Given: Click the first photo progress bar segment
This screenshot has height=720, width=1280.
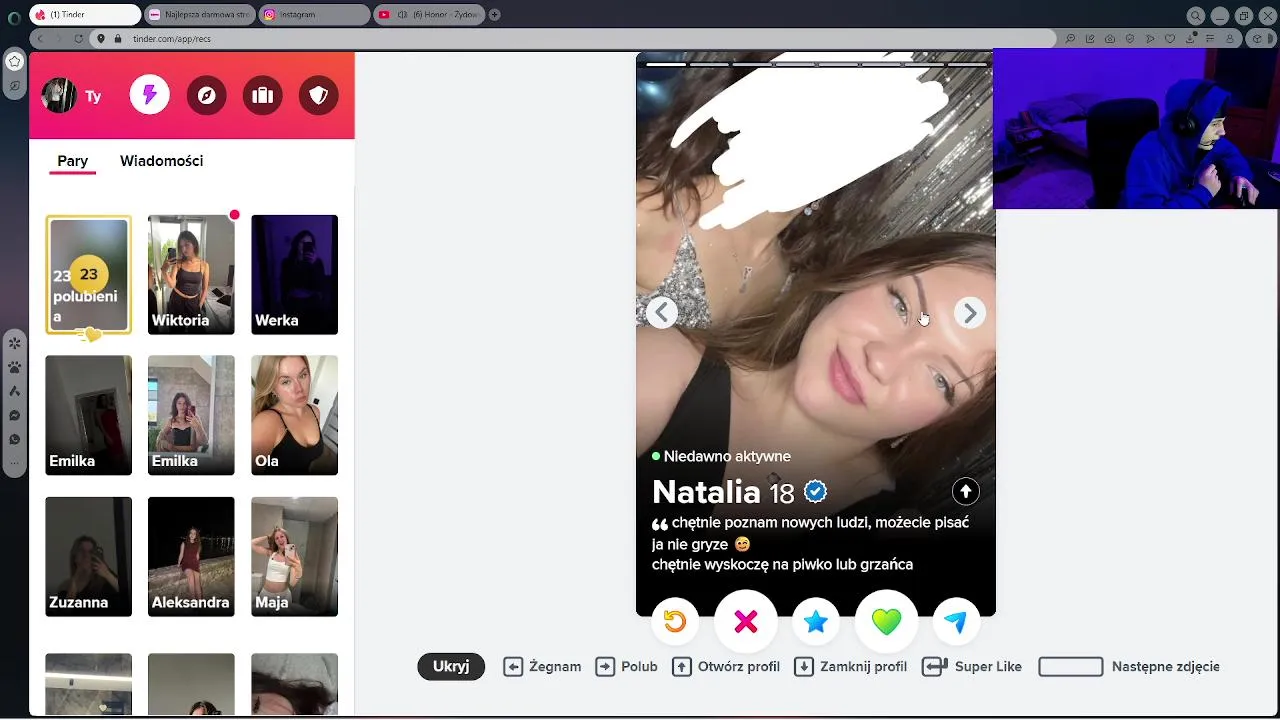Looking at the screenshot, I should click(666, 64).
